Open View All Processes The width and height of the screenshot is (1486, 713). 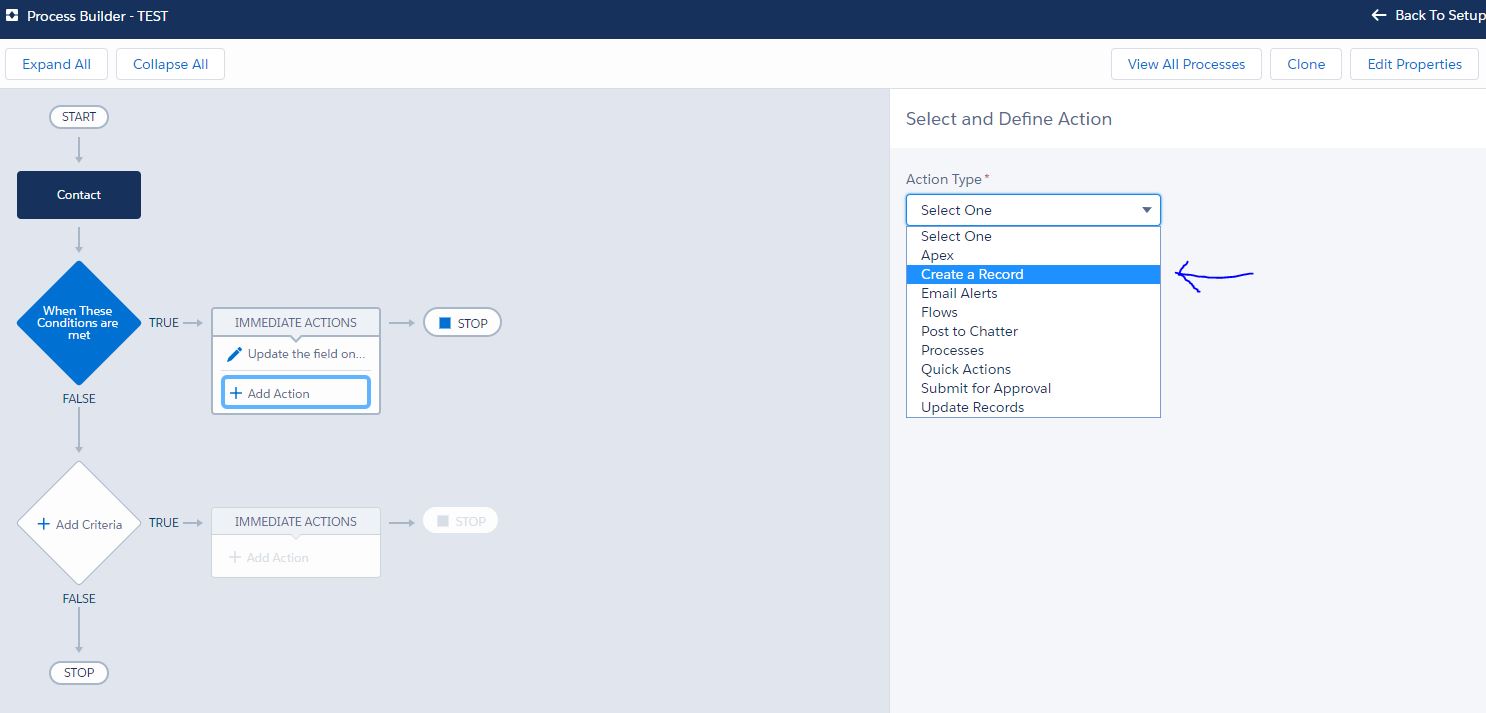pos(1186,64)
